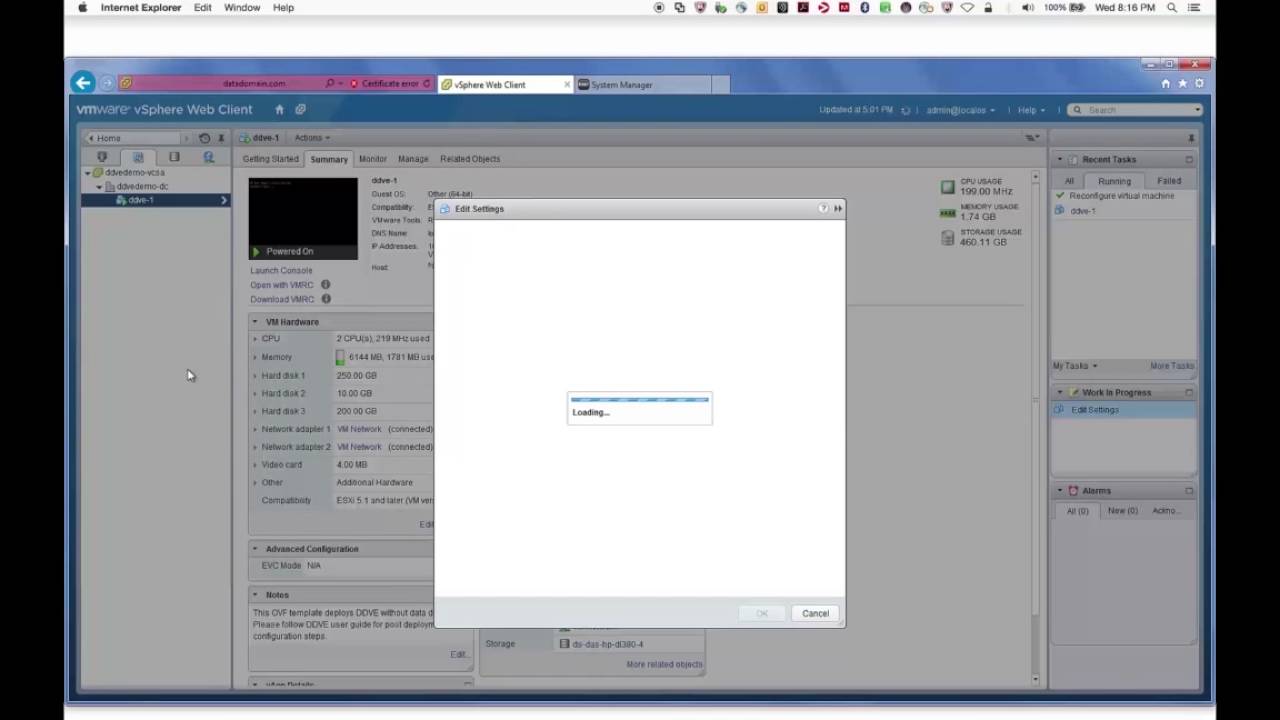Screen dimensions: 1280x720
Task: Click the Launch Console link
Action: coord(281,271)
